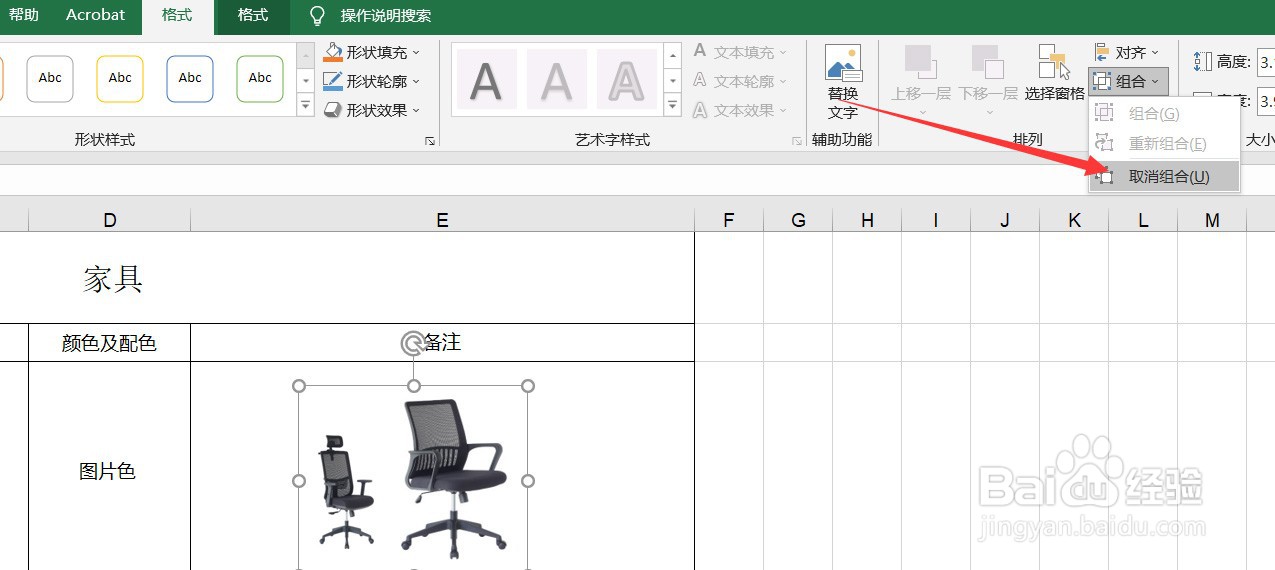Click the 颜色及配色 header cell
This screenshot has width=1275, height=570.
109,343
